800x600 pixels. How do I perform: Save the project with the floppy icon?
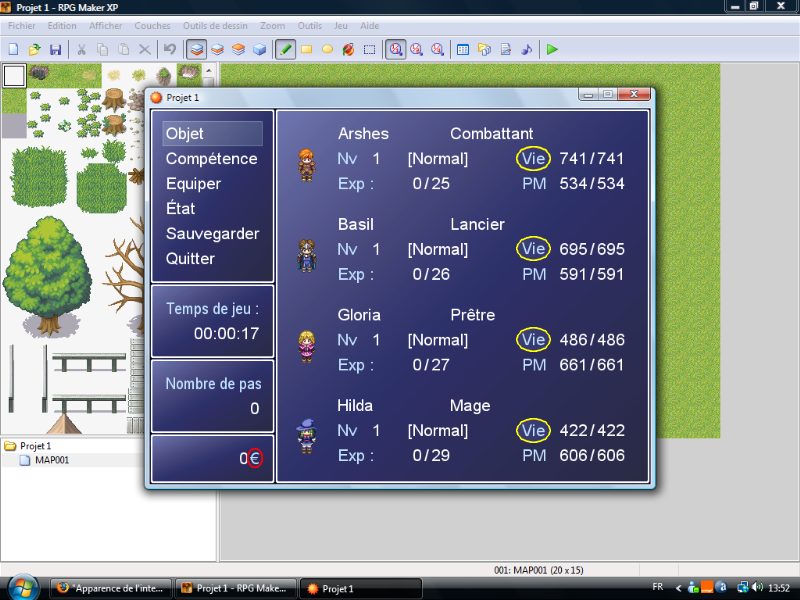55,49
